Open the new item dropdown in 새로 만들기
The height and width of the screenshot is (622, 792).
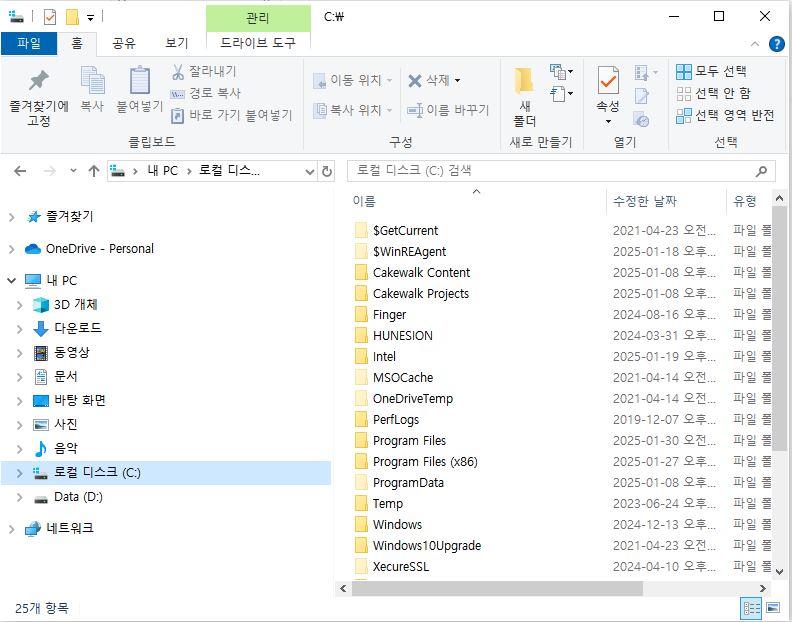pyautogui.click(x=561, y=72)
